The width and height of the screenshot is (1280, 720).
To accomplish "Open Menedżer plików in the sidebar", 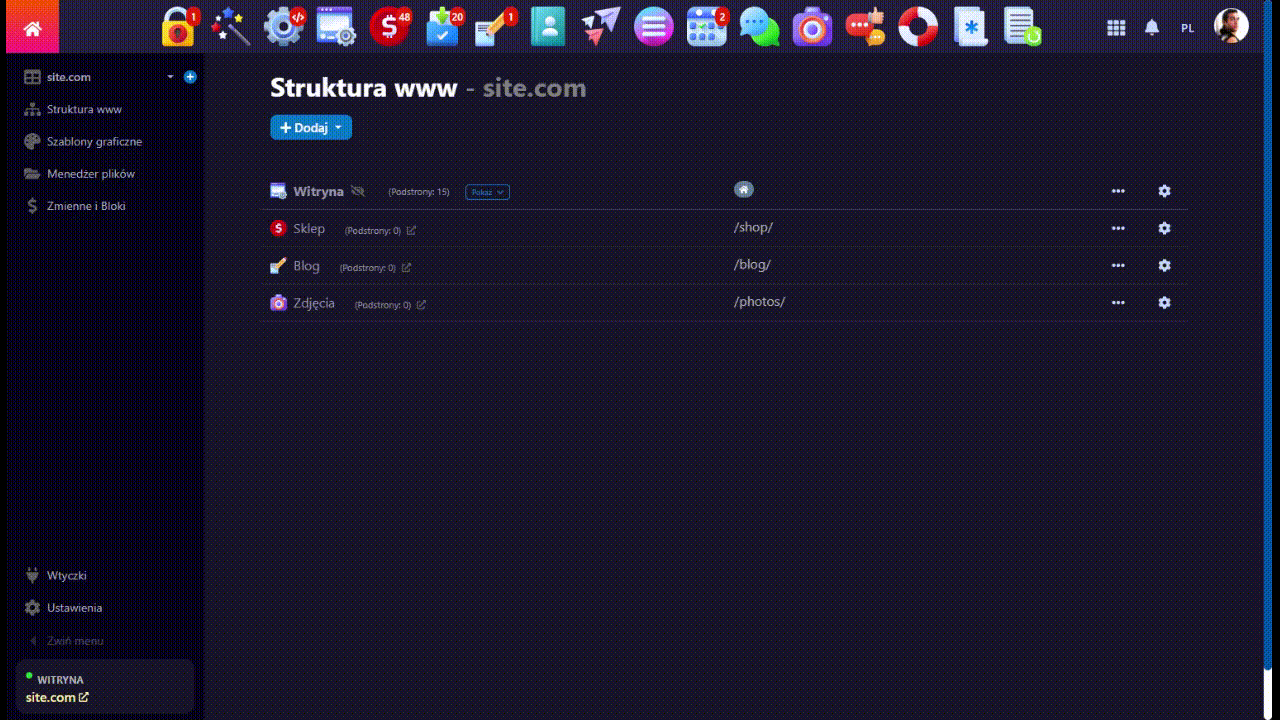I will (90, 174).
